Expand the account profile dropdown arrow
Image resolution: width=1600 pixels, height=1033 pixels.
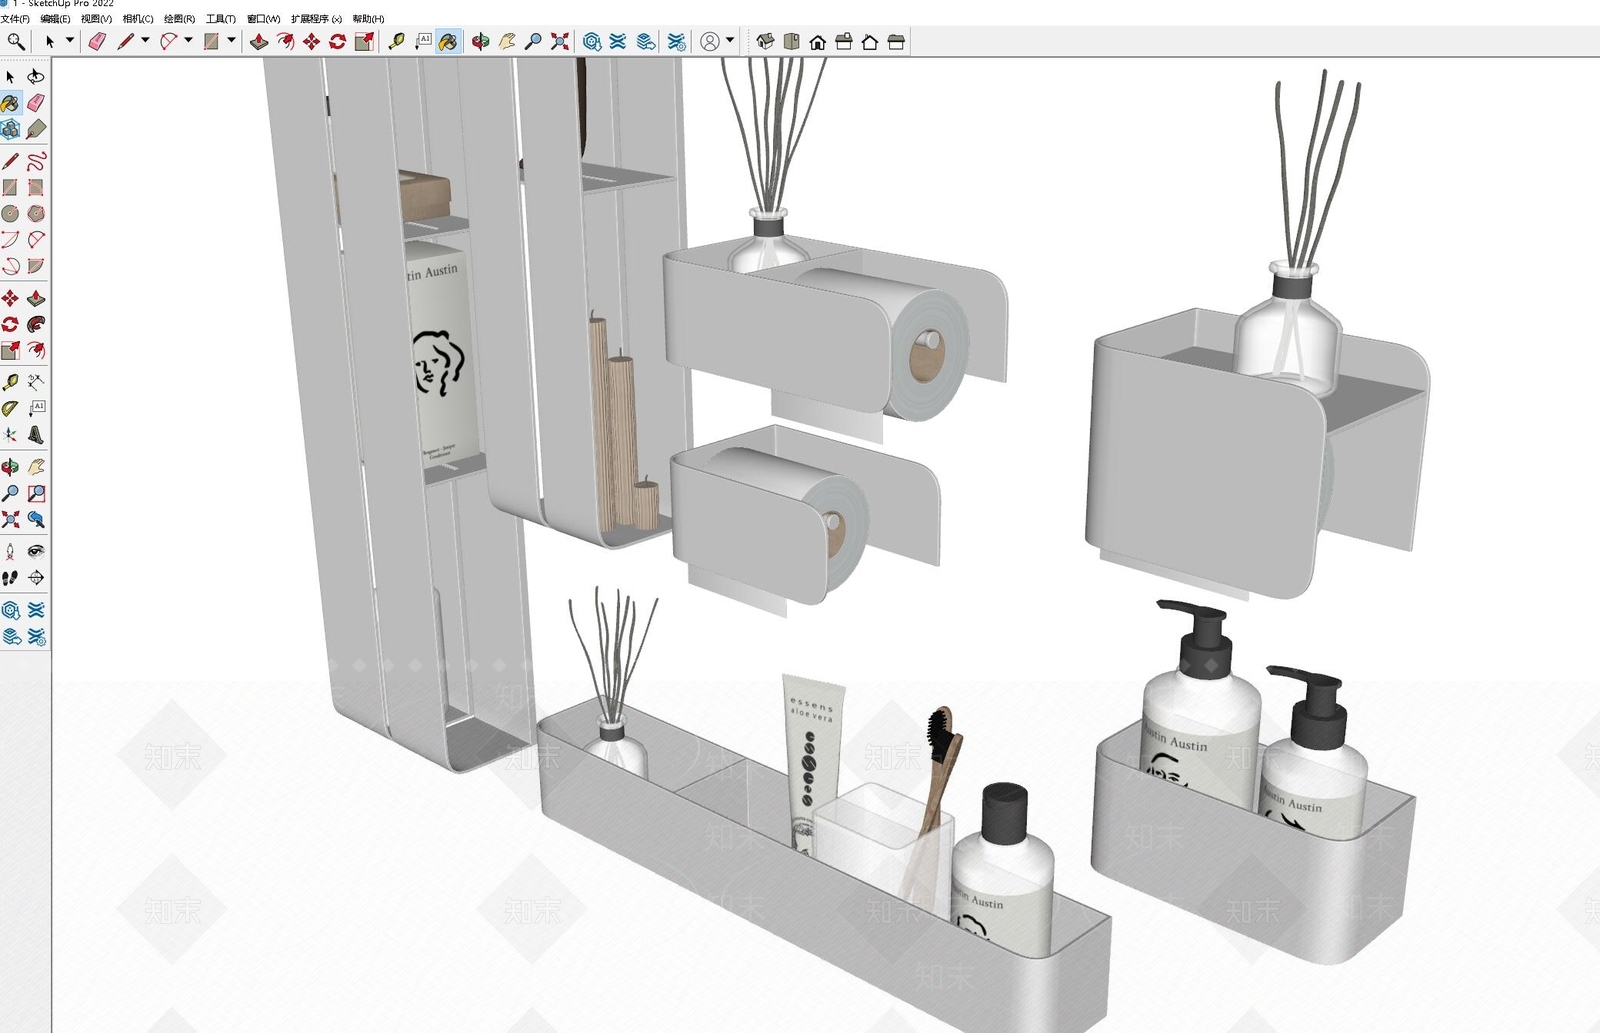click(730, 41)
